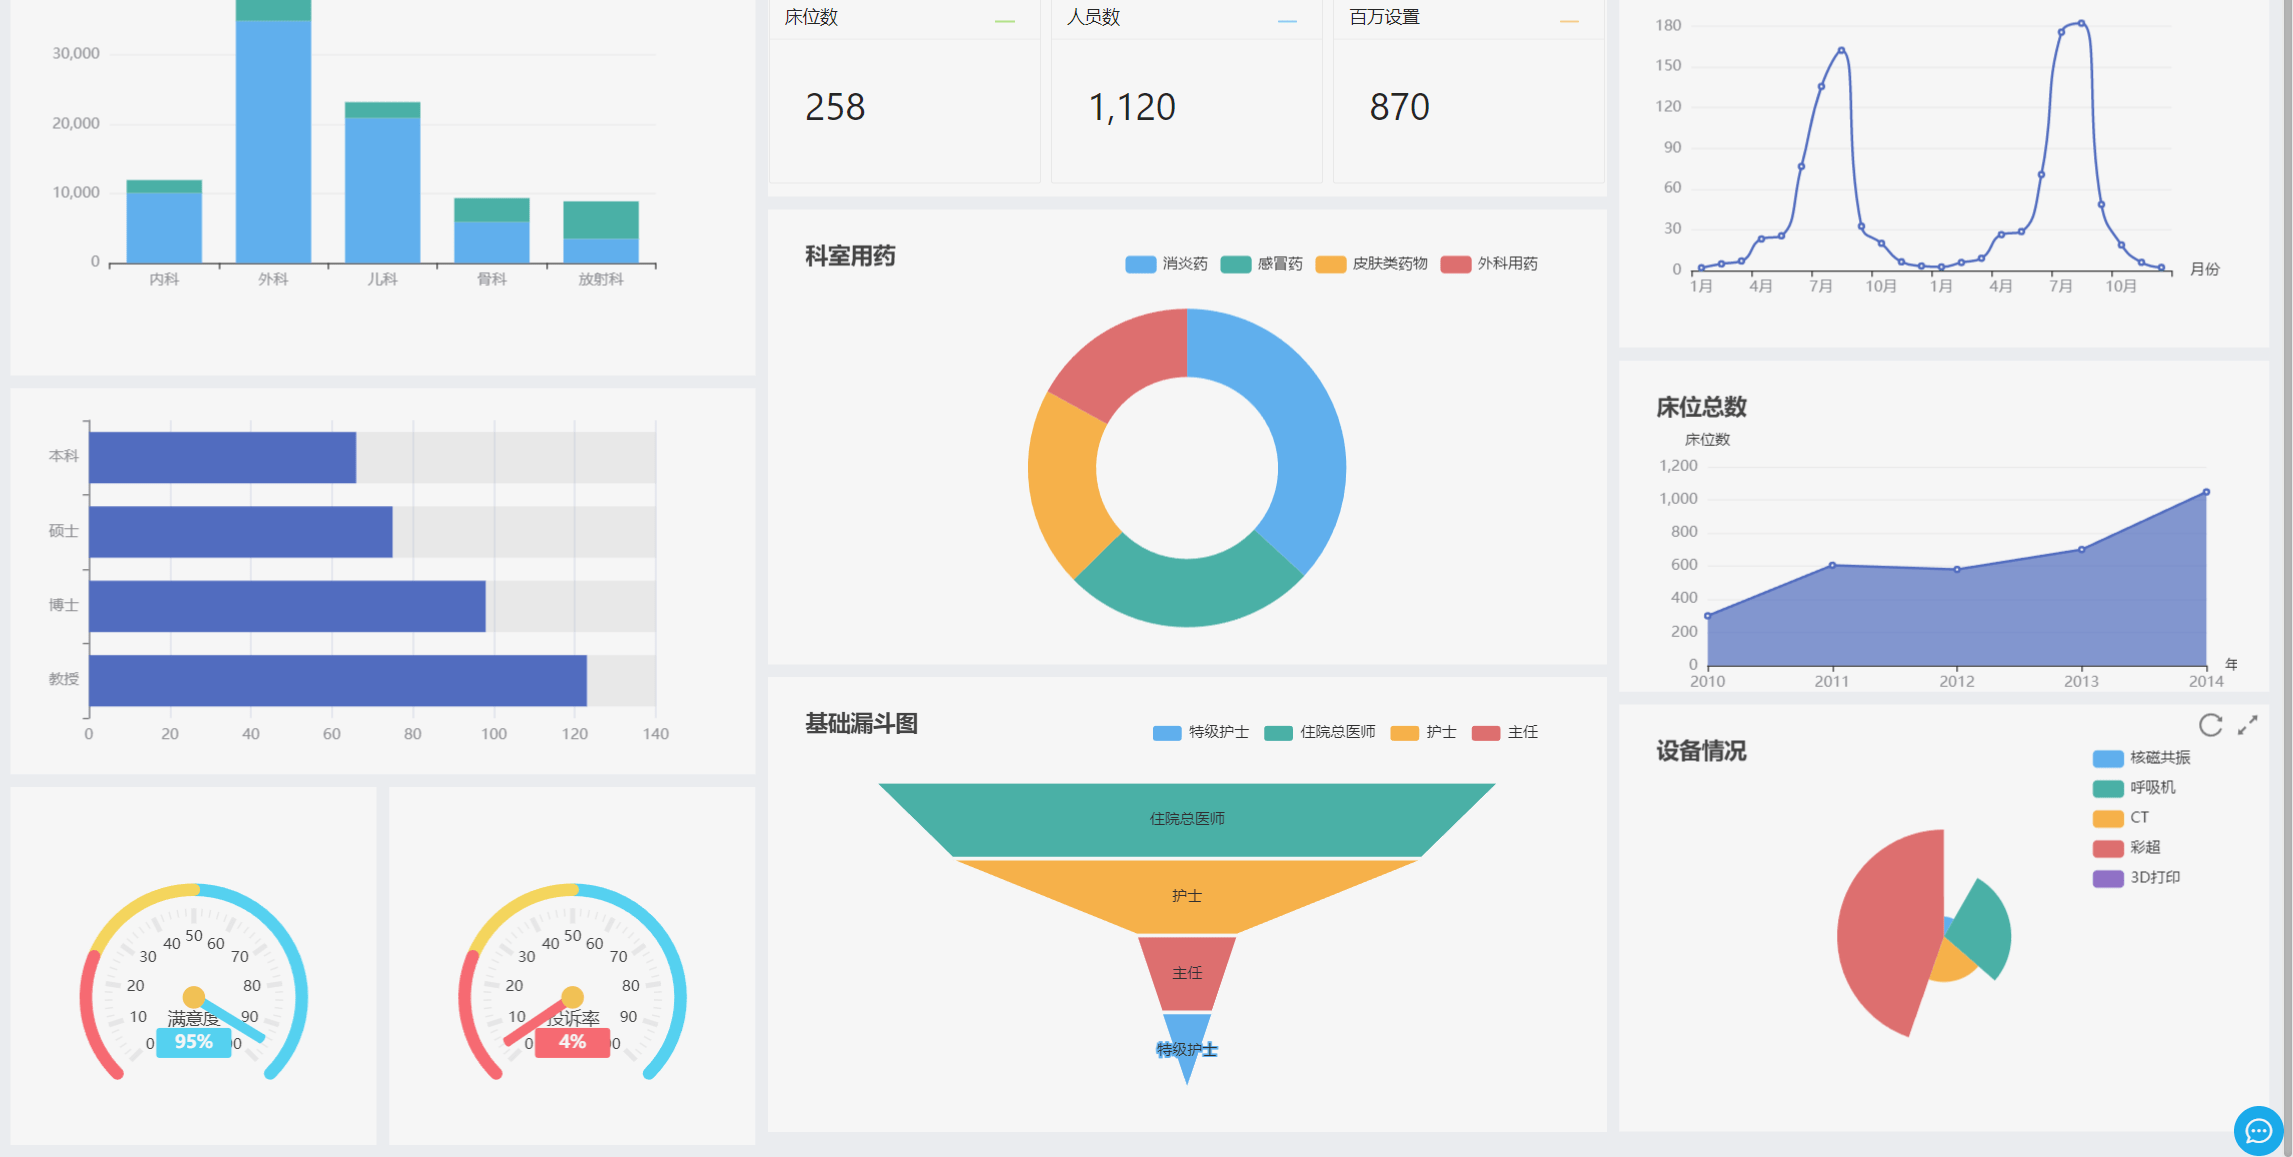Toggle 外科用药 legend entry
This screenshot has width=2293, height=1157.
pyautogui.click(x=1489, y=264)
